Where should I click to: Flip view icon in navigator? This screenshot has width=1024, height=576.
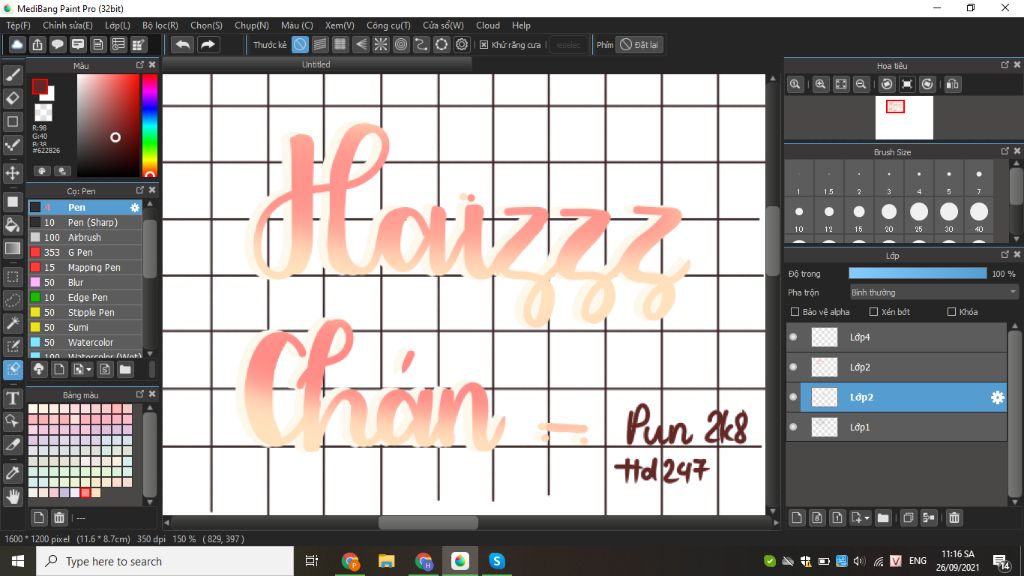953,84
